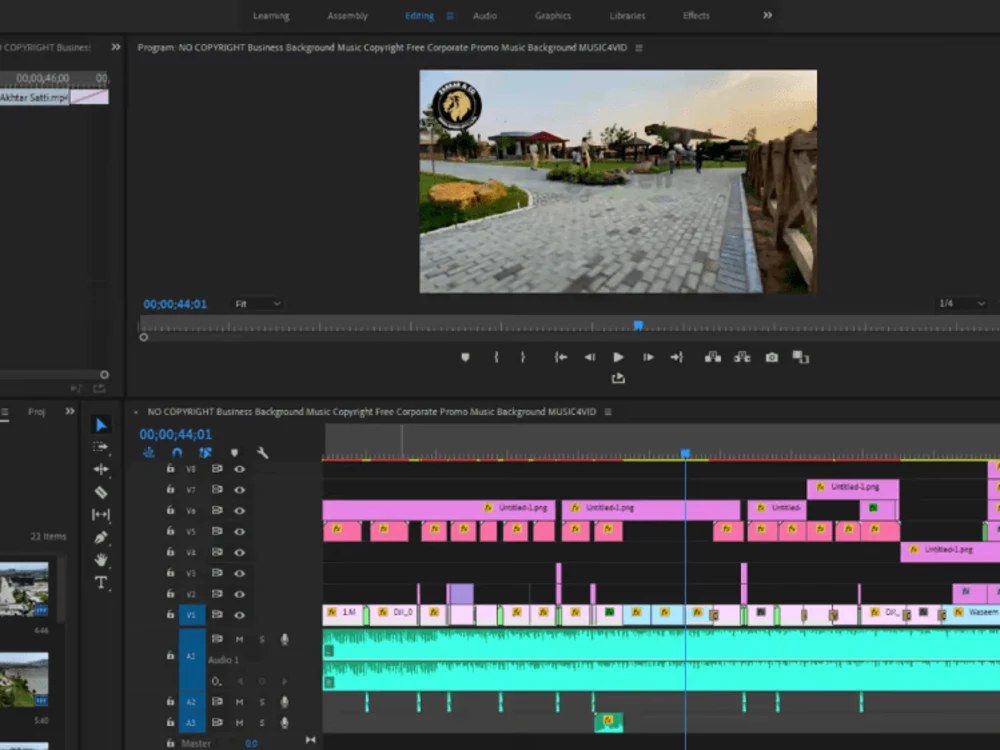Image resolution: width=1000 pixels, height=750 pixels.
Task: Enable voice-over record on A1
Action: point(284,639)
